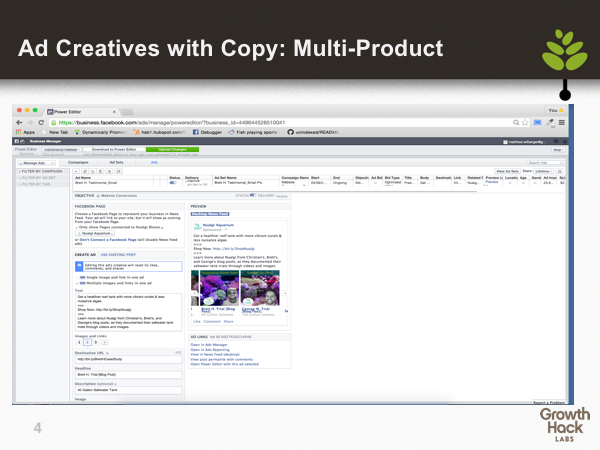The height and width of the screenshot is (450, 600).
Task: Select Desktop News Feed preview tab
Action: tap(210, 214)
